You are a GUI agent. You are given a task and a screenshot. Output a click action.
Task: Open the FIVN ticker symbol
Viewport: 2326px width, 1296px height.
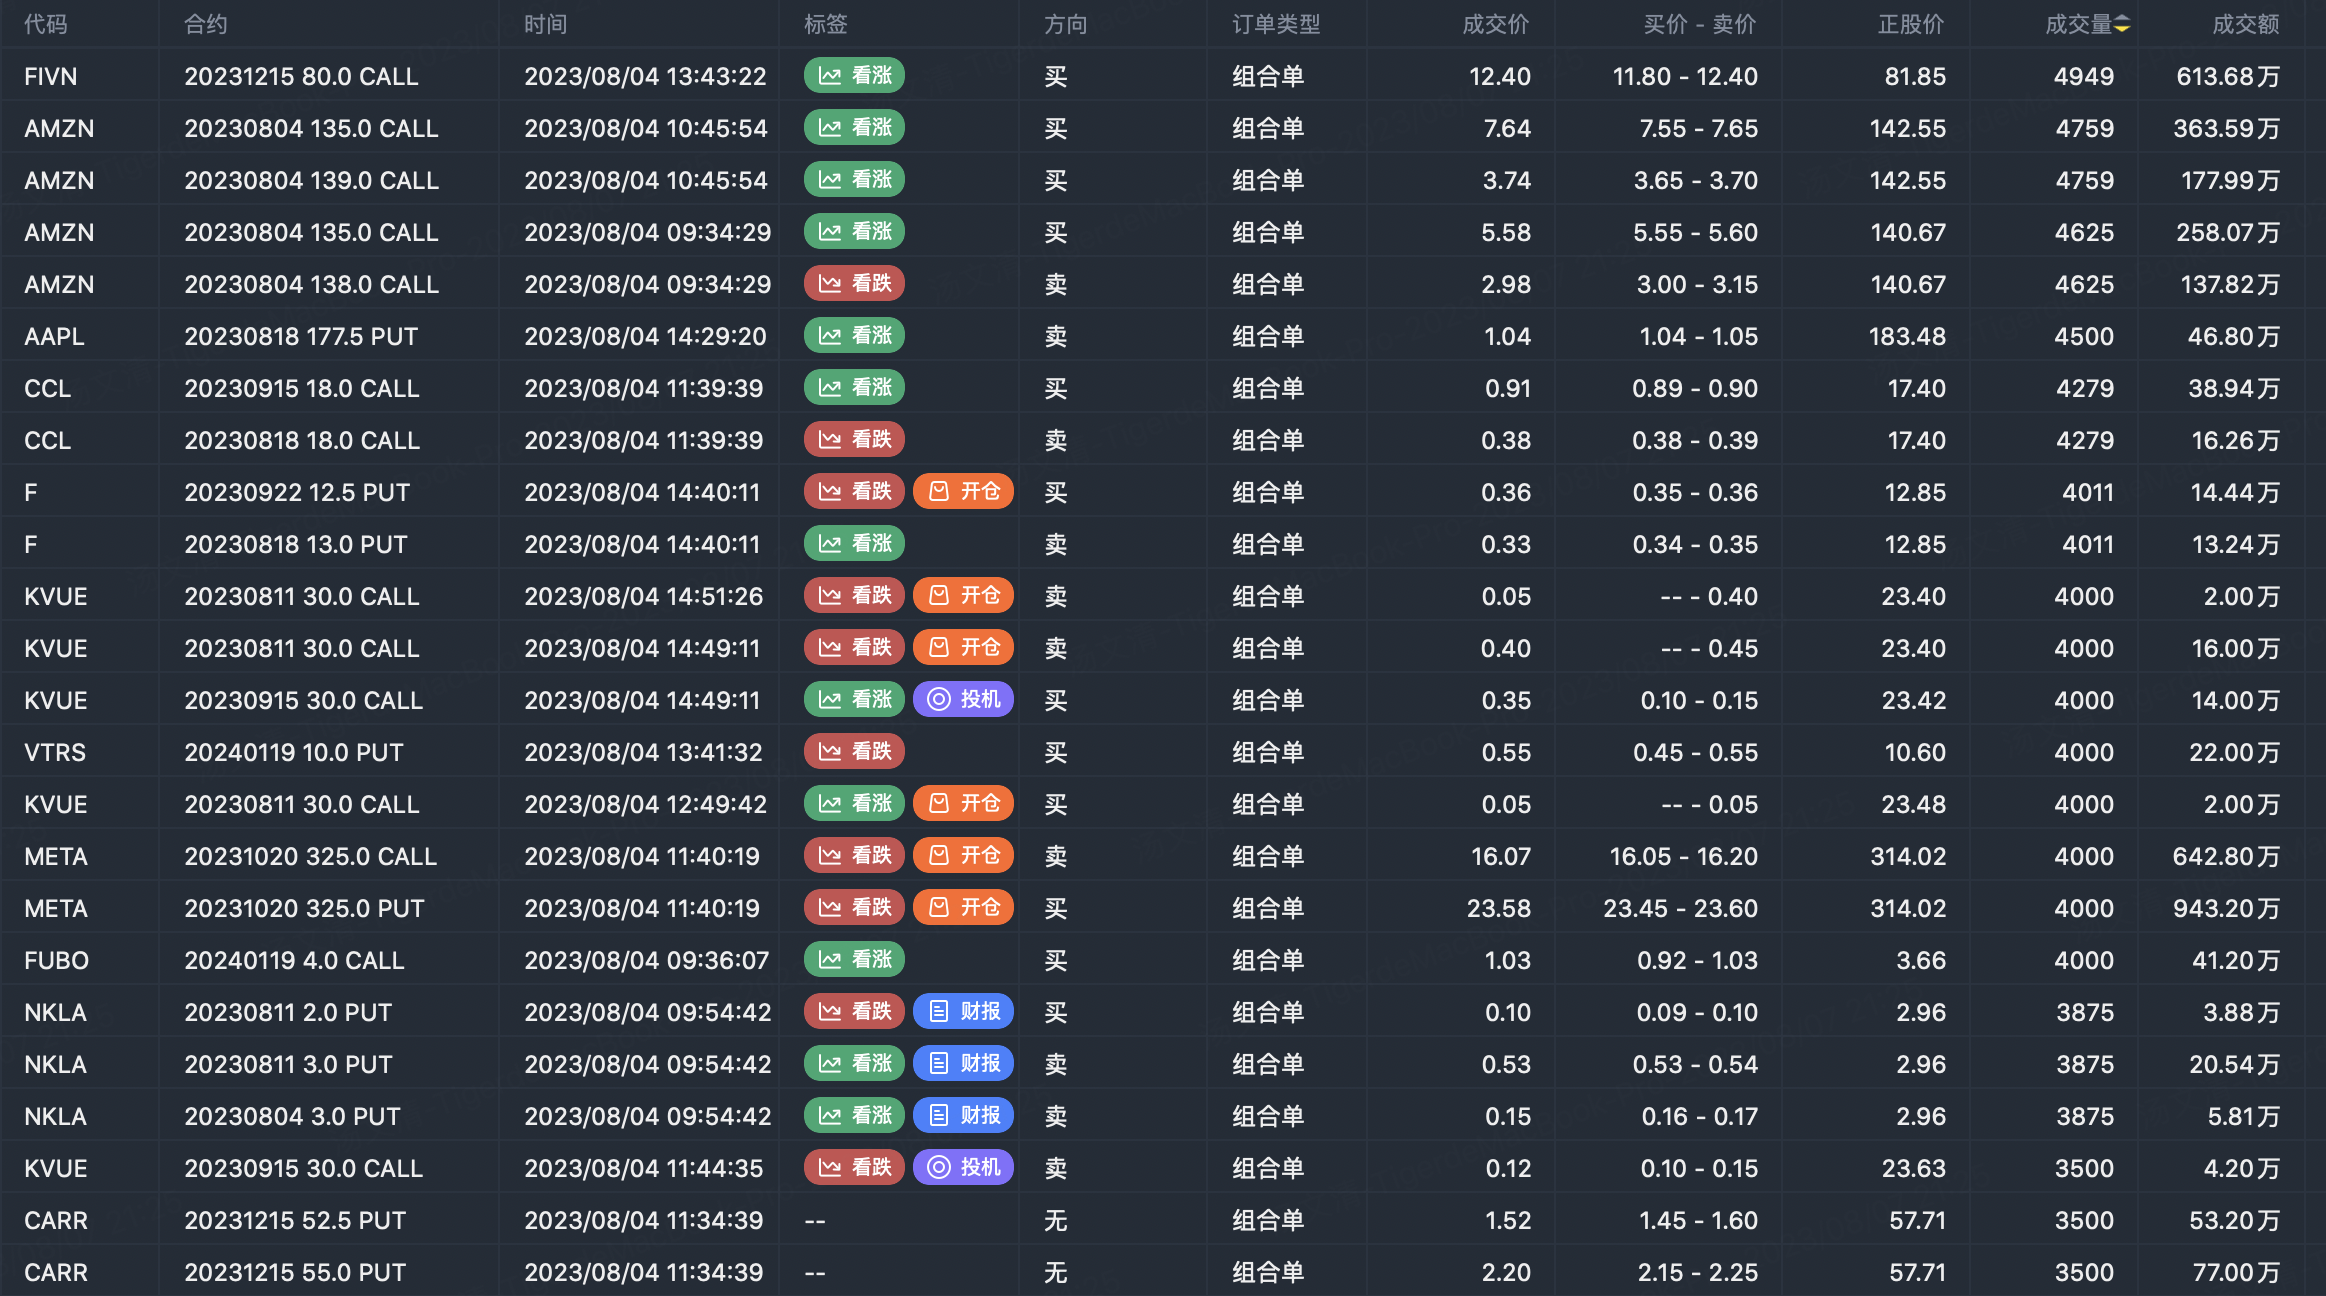(51, 77)
